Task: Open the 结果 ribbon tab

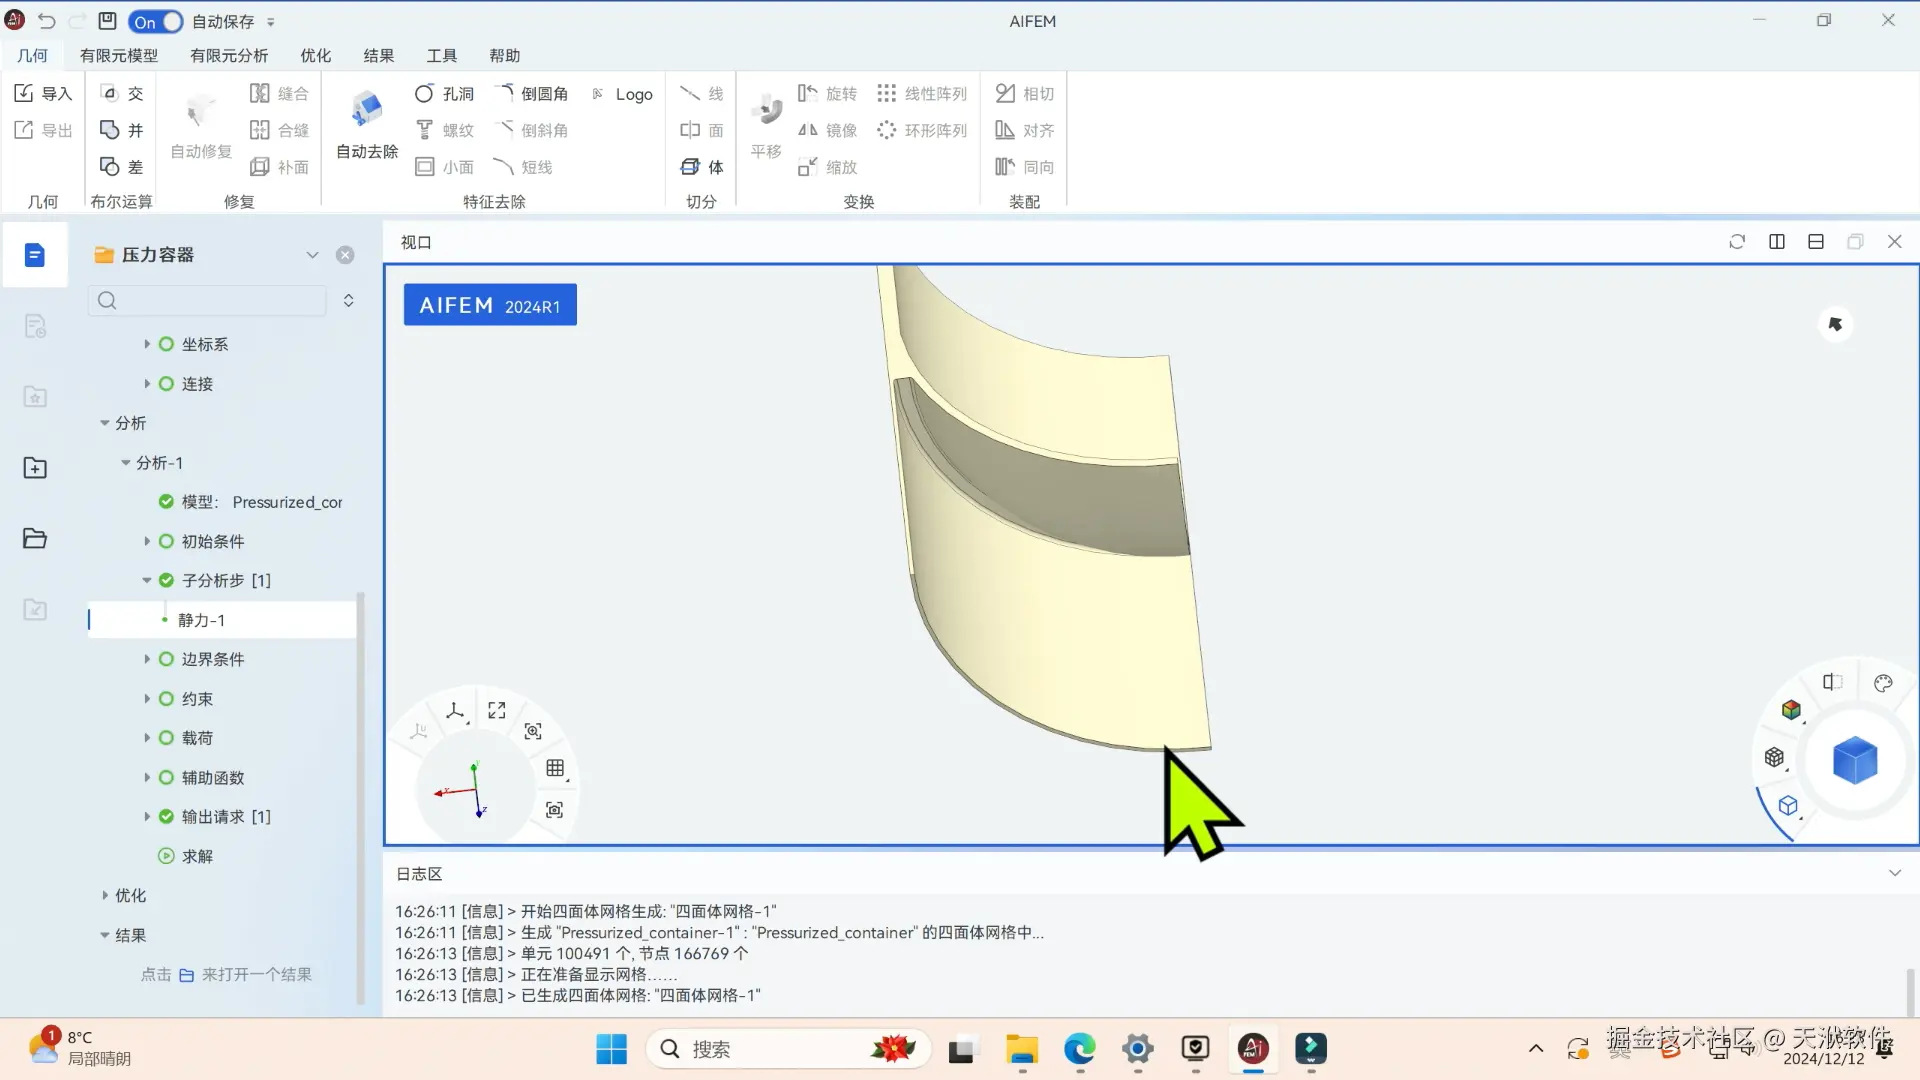Action: click(x=378, y=55)
